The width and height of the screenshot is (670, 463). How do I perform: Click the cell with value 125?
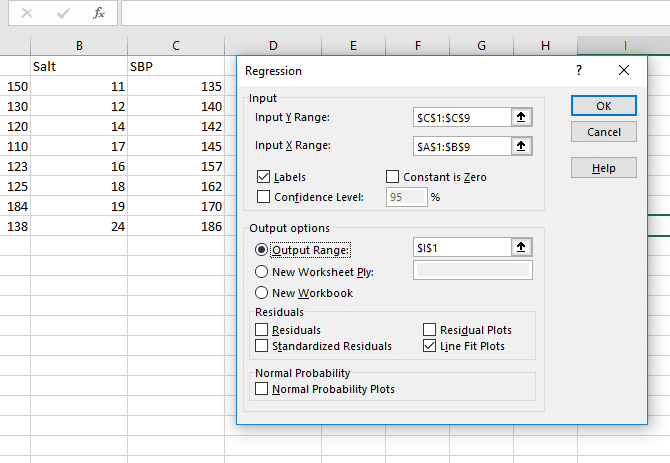pos(15,186)
